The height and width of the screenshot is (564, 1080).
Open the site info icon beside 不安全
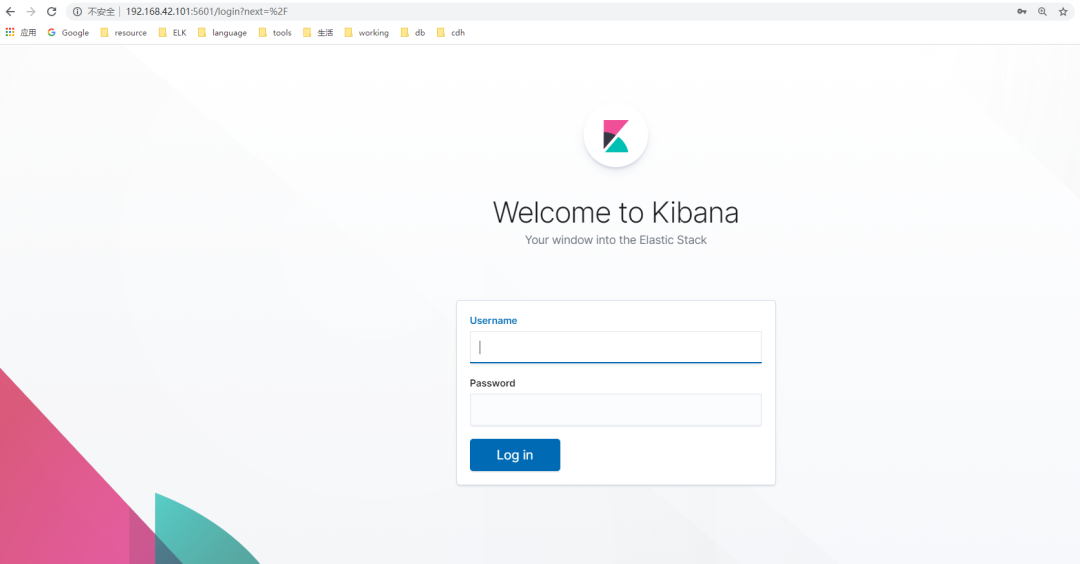[x=77, y=12]
